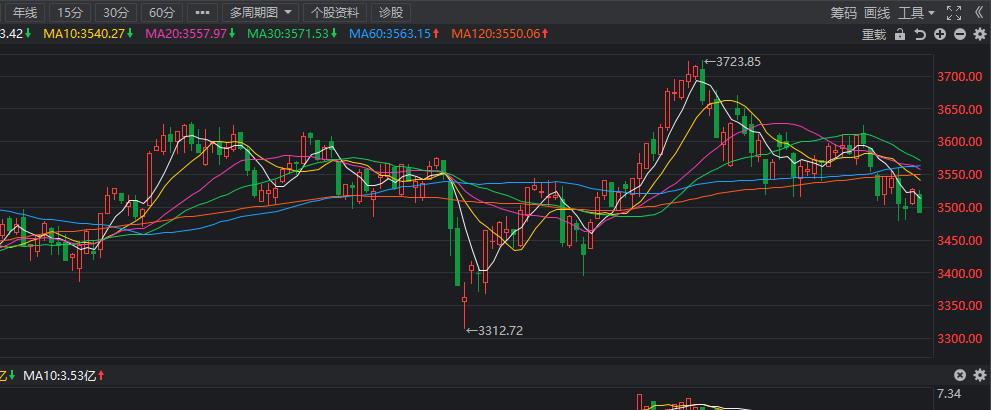Open the volume panel settings gear
This screenshot has height=410, width=991.
[980, 375]
